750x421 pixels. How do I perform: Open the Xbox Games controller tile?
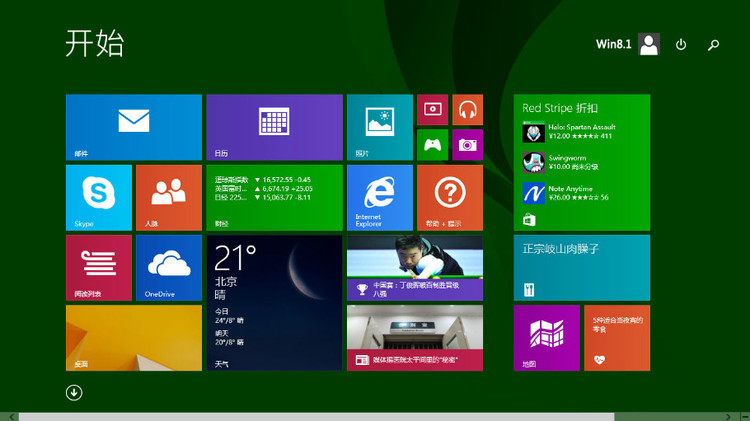tap(432, 144)
